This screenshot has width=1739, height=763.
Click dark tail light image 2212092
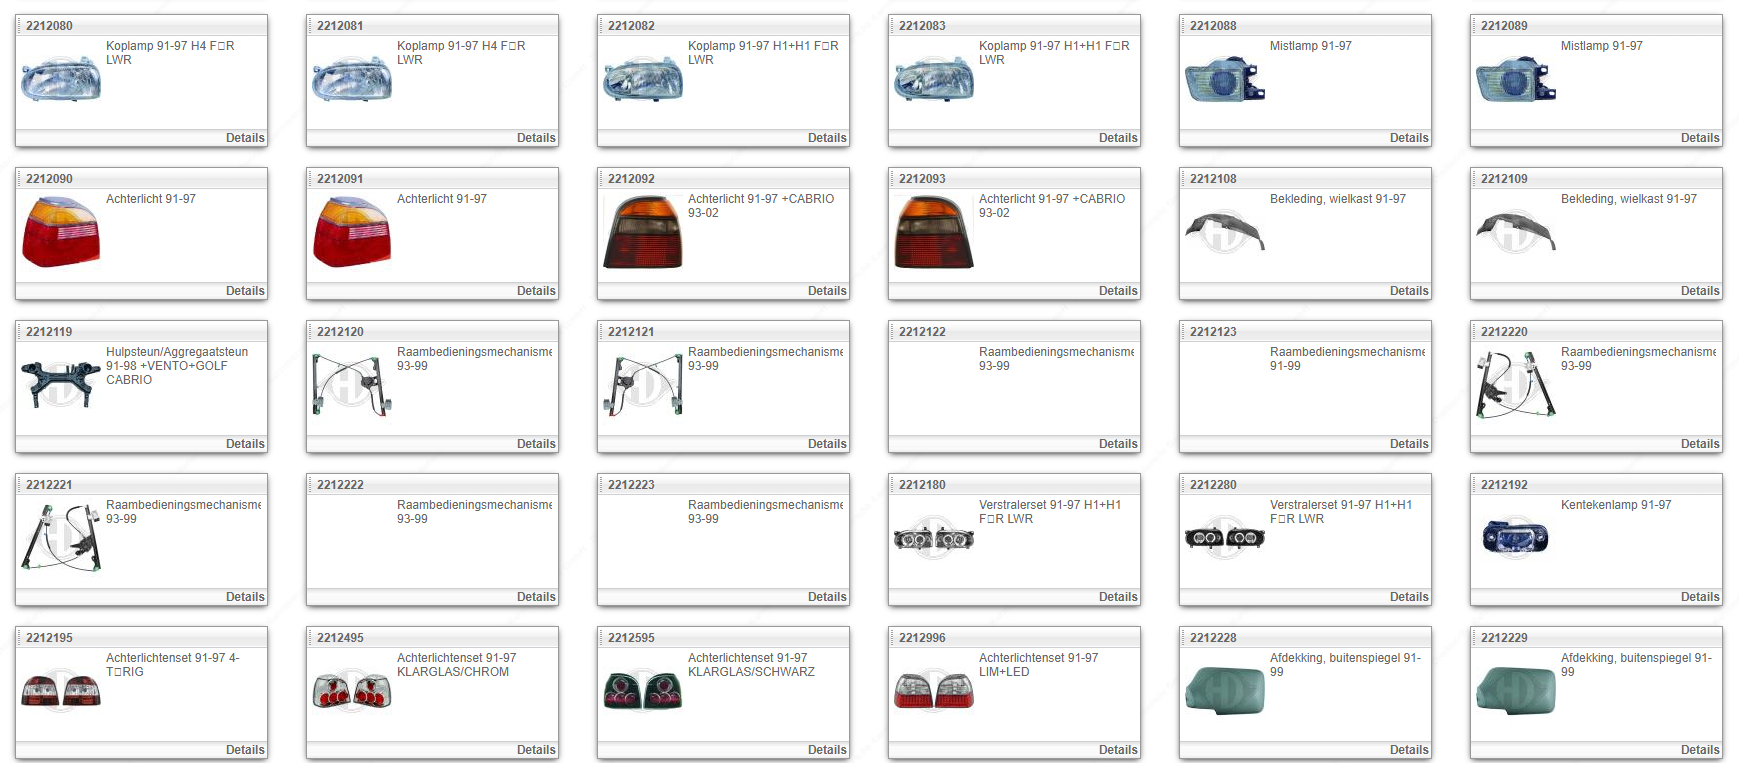[x=642, y=233]
